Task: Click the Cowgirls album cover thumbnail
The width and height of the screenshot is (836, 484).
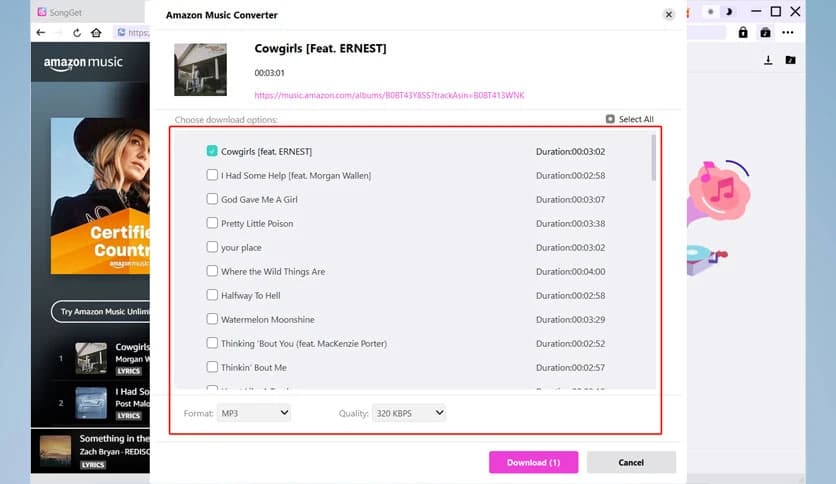Action: tap(200, 70)
